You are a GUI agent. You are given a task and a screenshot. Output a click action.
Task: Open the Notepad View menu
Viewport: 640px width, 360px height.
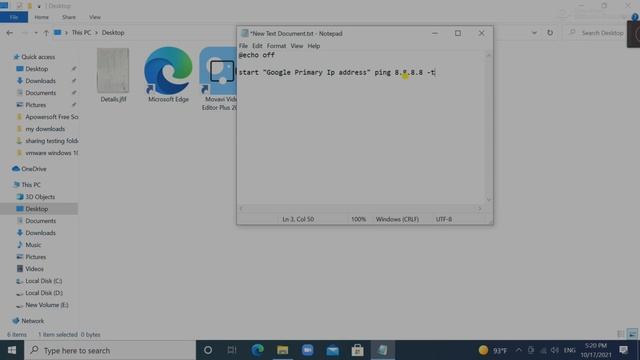(297, 46)
